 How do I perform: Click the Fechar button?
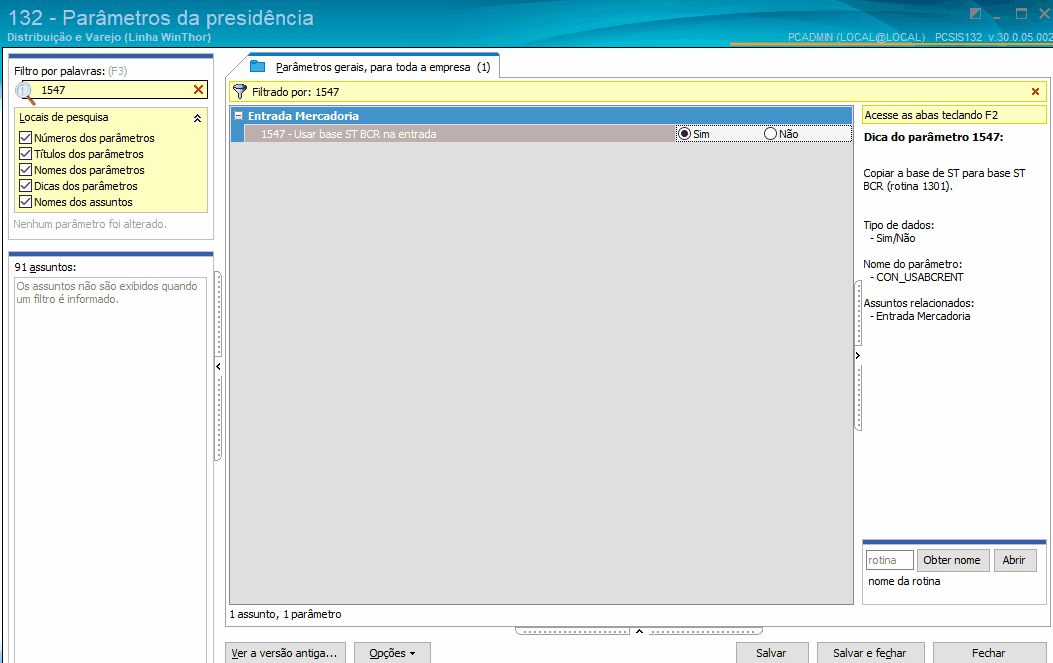[x=989, y=653]
